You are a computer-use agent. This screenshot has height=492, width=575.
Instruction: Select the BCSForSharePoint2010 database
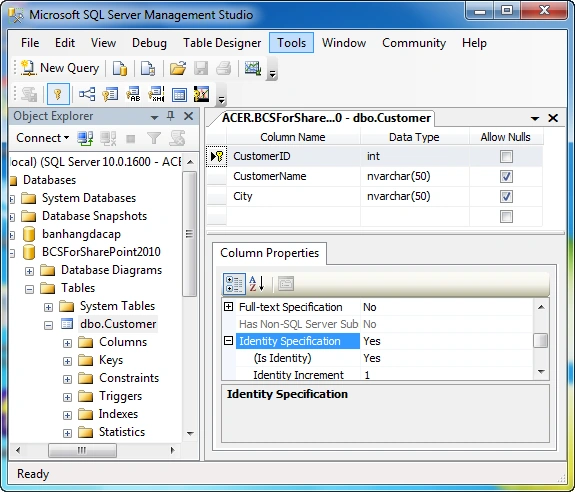(101, 252)
